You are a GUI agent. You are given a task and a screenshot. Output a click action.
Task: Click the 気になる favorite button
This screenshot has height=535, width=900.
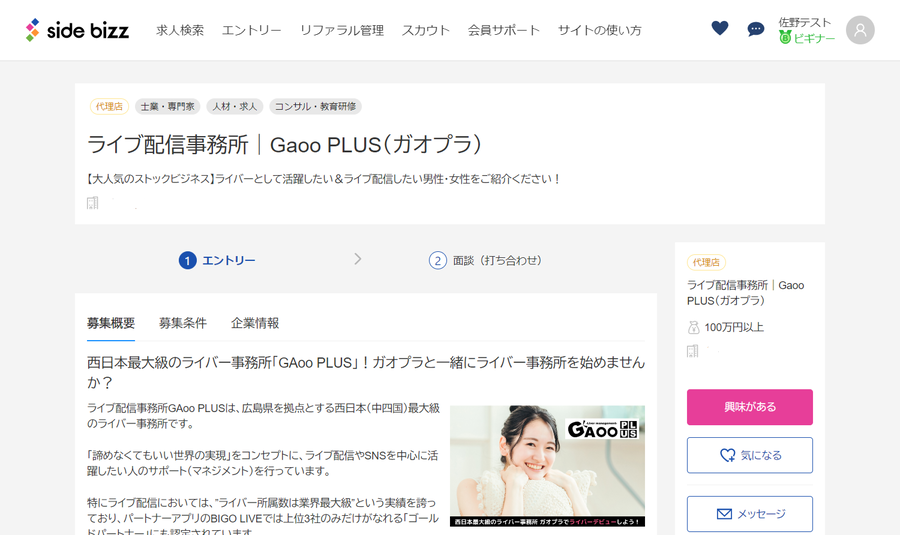tap(750, 455)
